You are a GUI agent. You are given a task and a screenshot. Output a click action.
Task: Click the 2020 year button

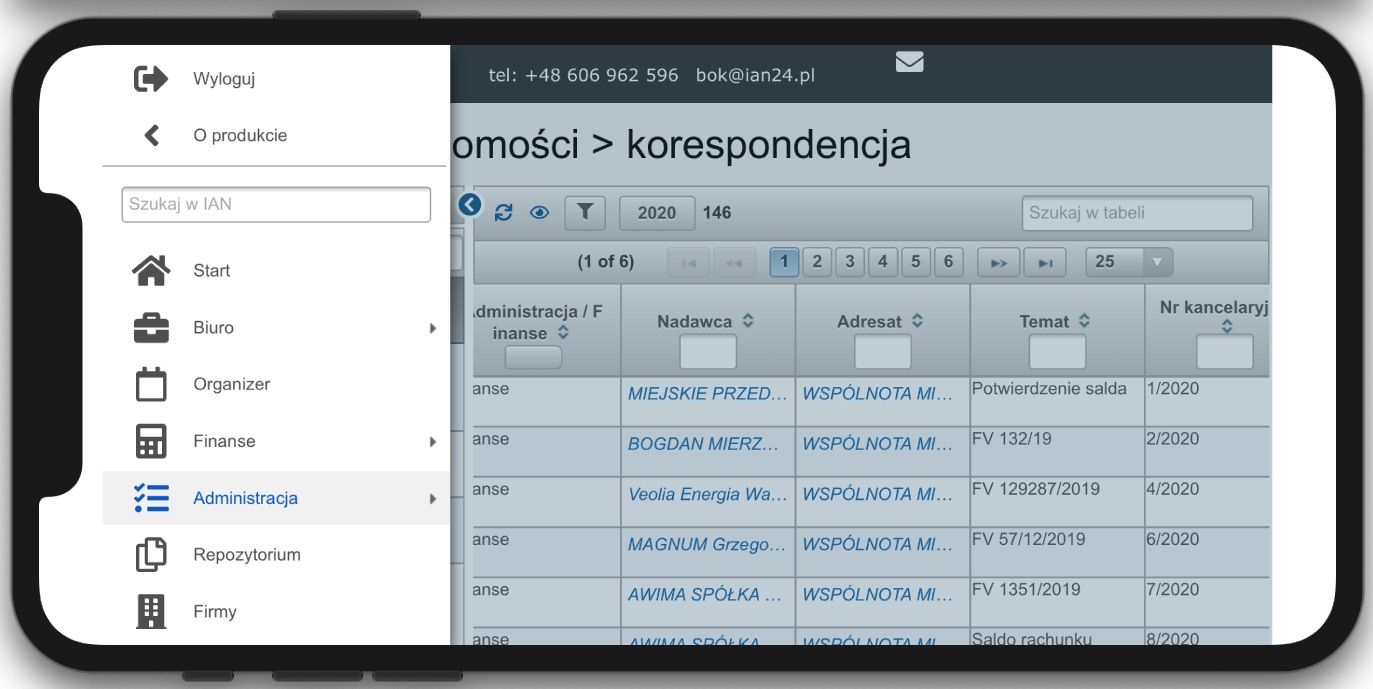(x=657, y=212)
